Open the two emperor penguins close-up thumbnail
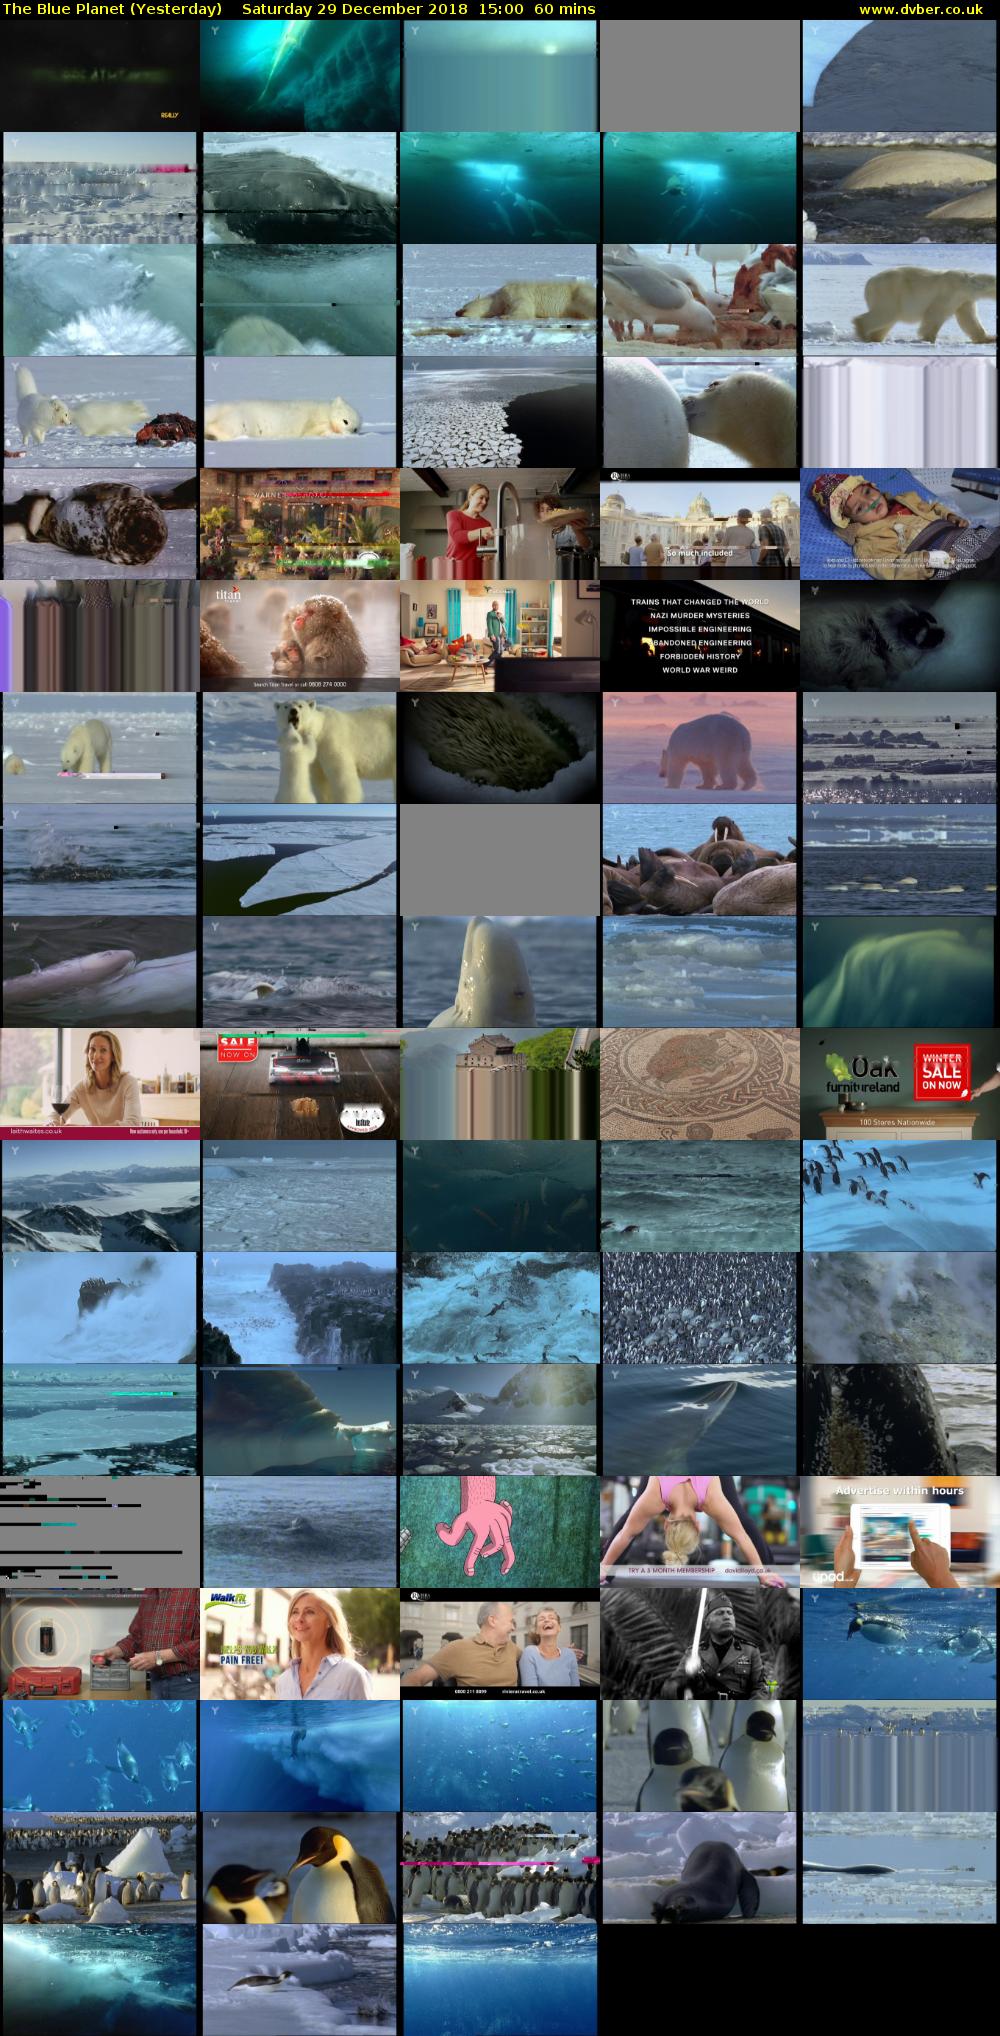 300,1868
